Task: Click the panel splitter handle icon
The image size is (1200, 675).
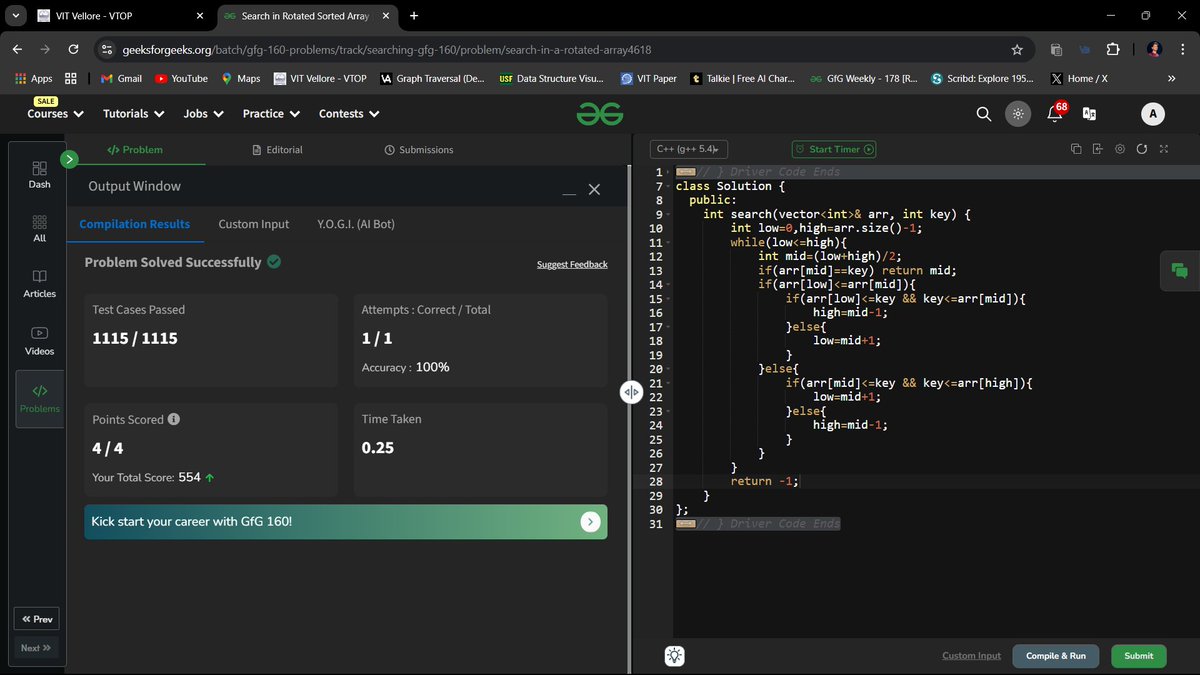Action: tap(631, 392)
